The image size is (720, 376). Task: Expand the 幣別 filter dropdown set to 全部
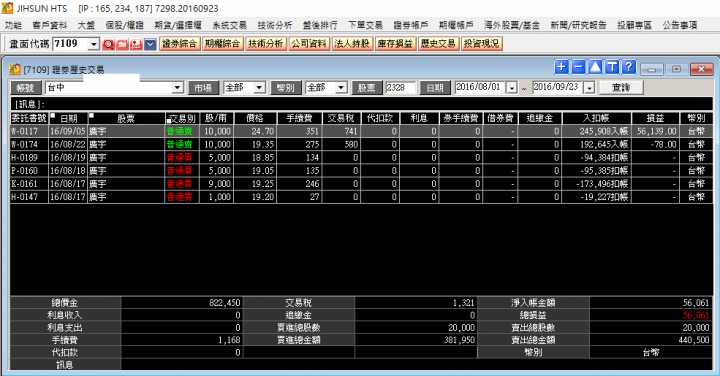coord(341,87)
